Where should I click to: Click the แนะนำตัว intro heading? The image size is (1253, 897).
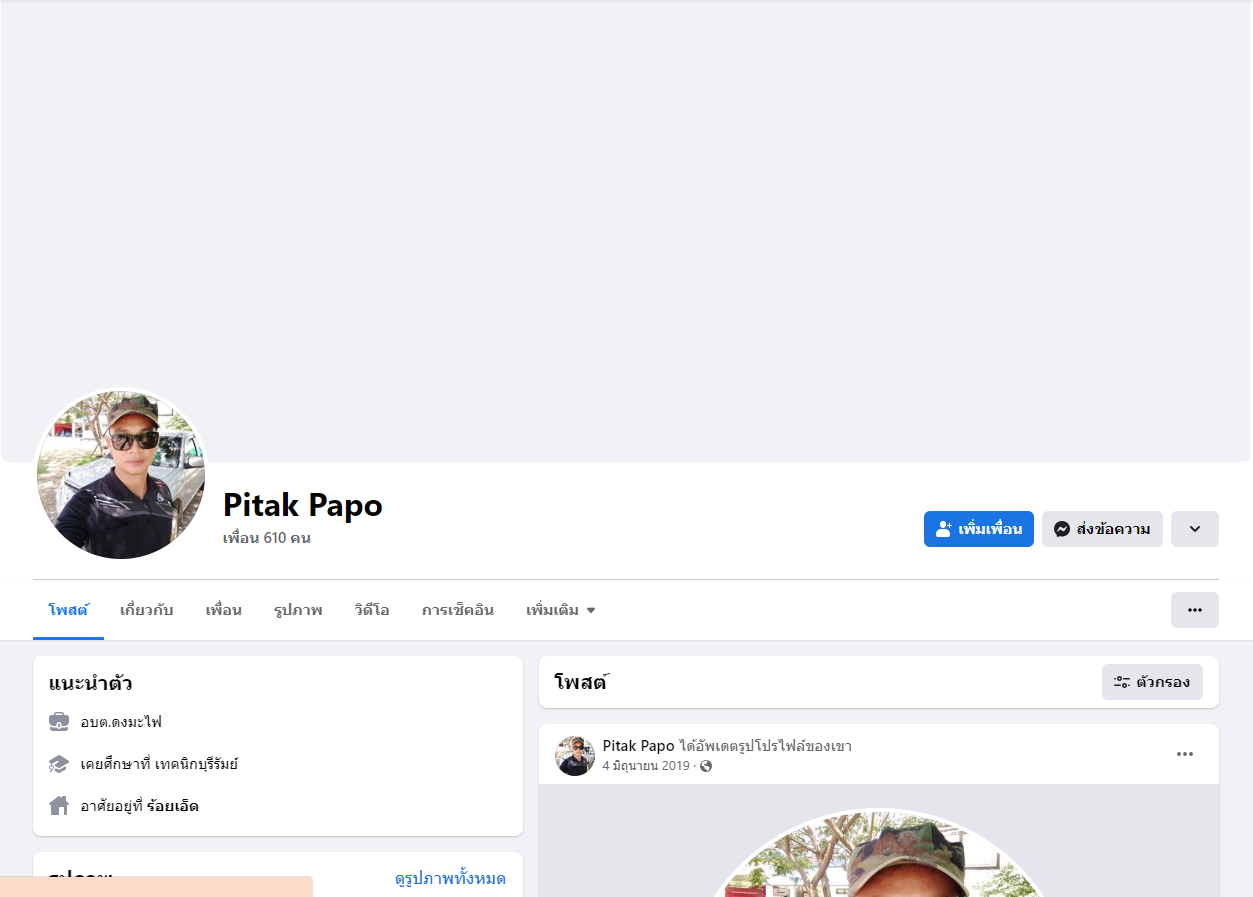[x=91, y=684]
